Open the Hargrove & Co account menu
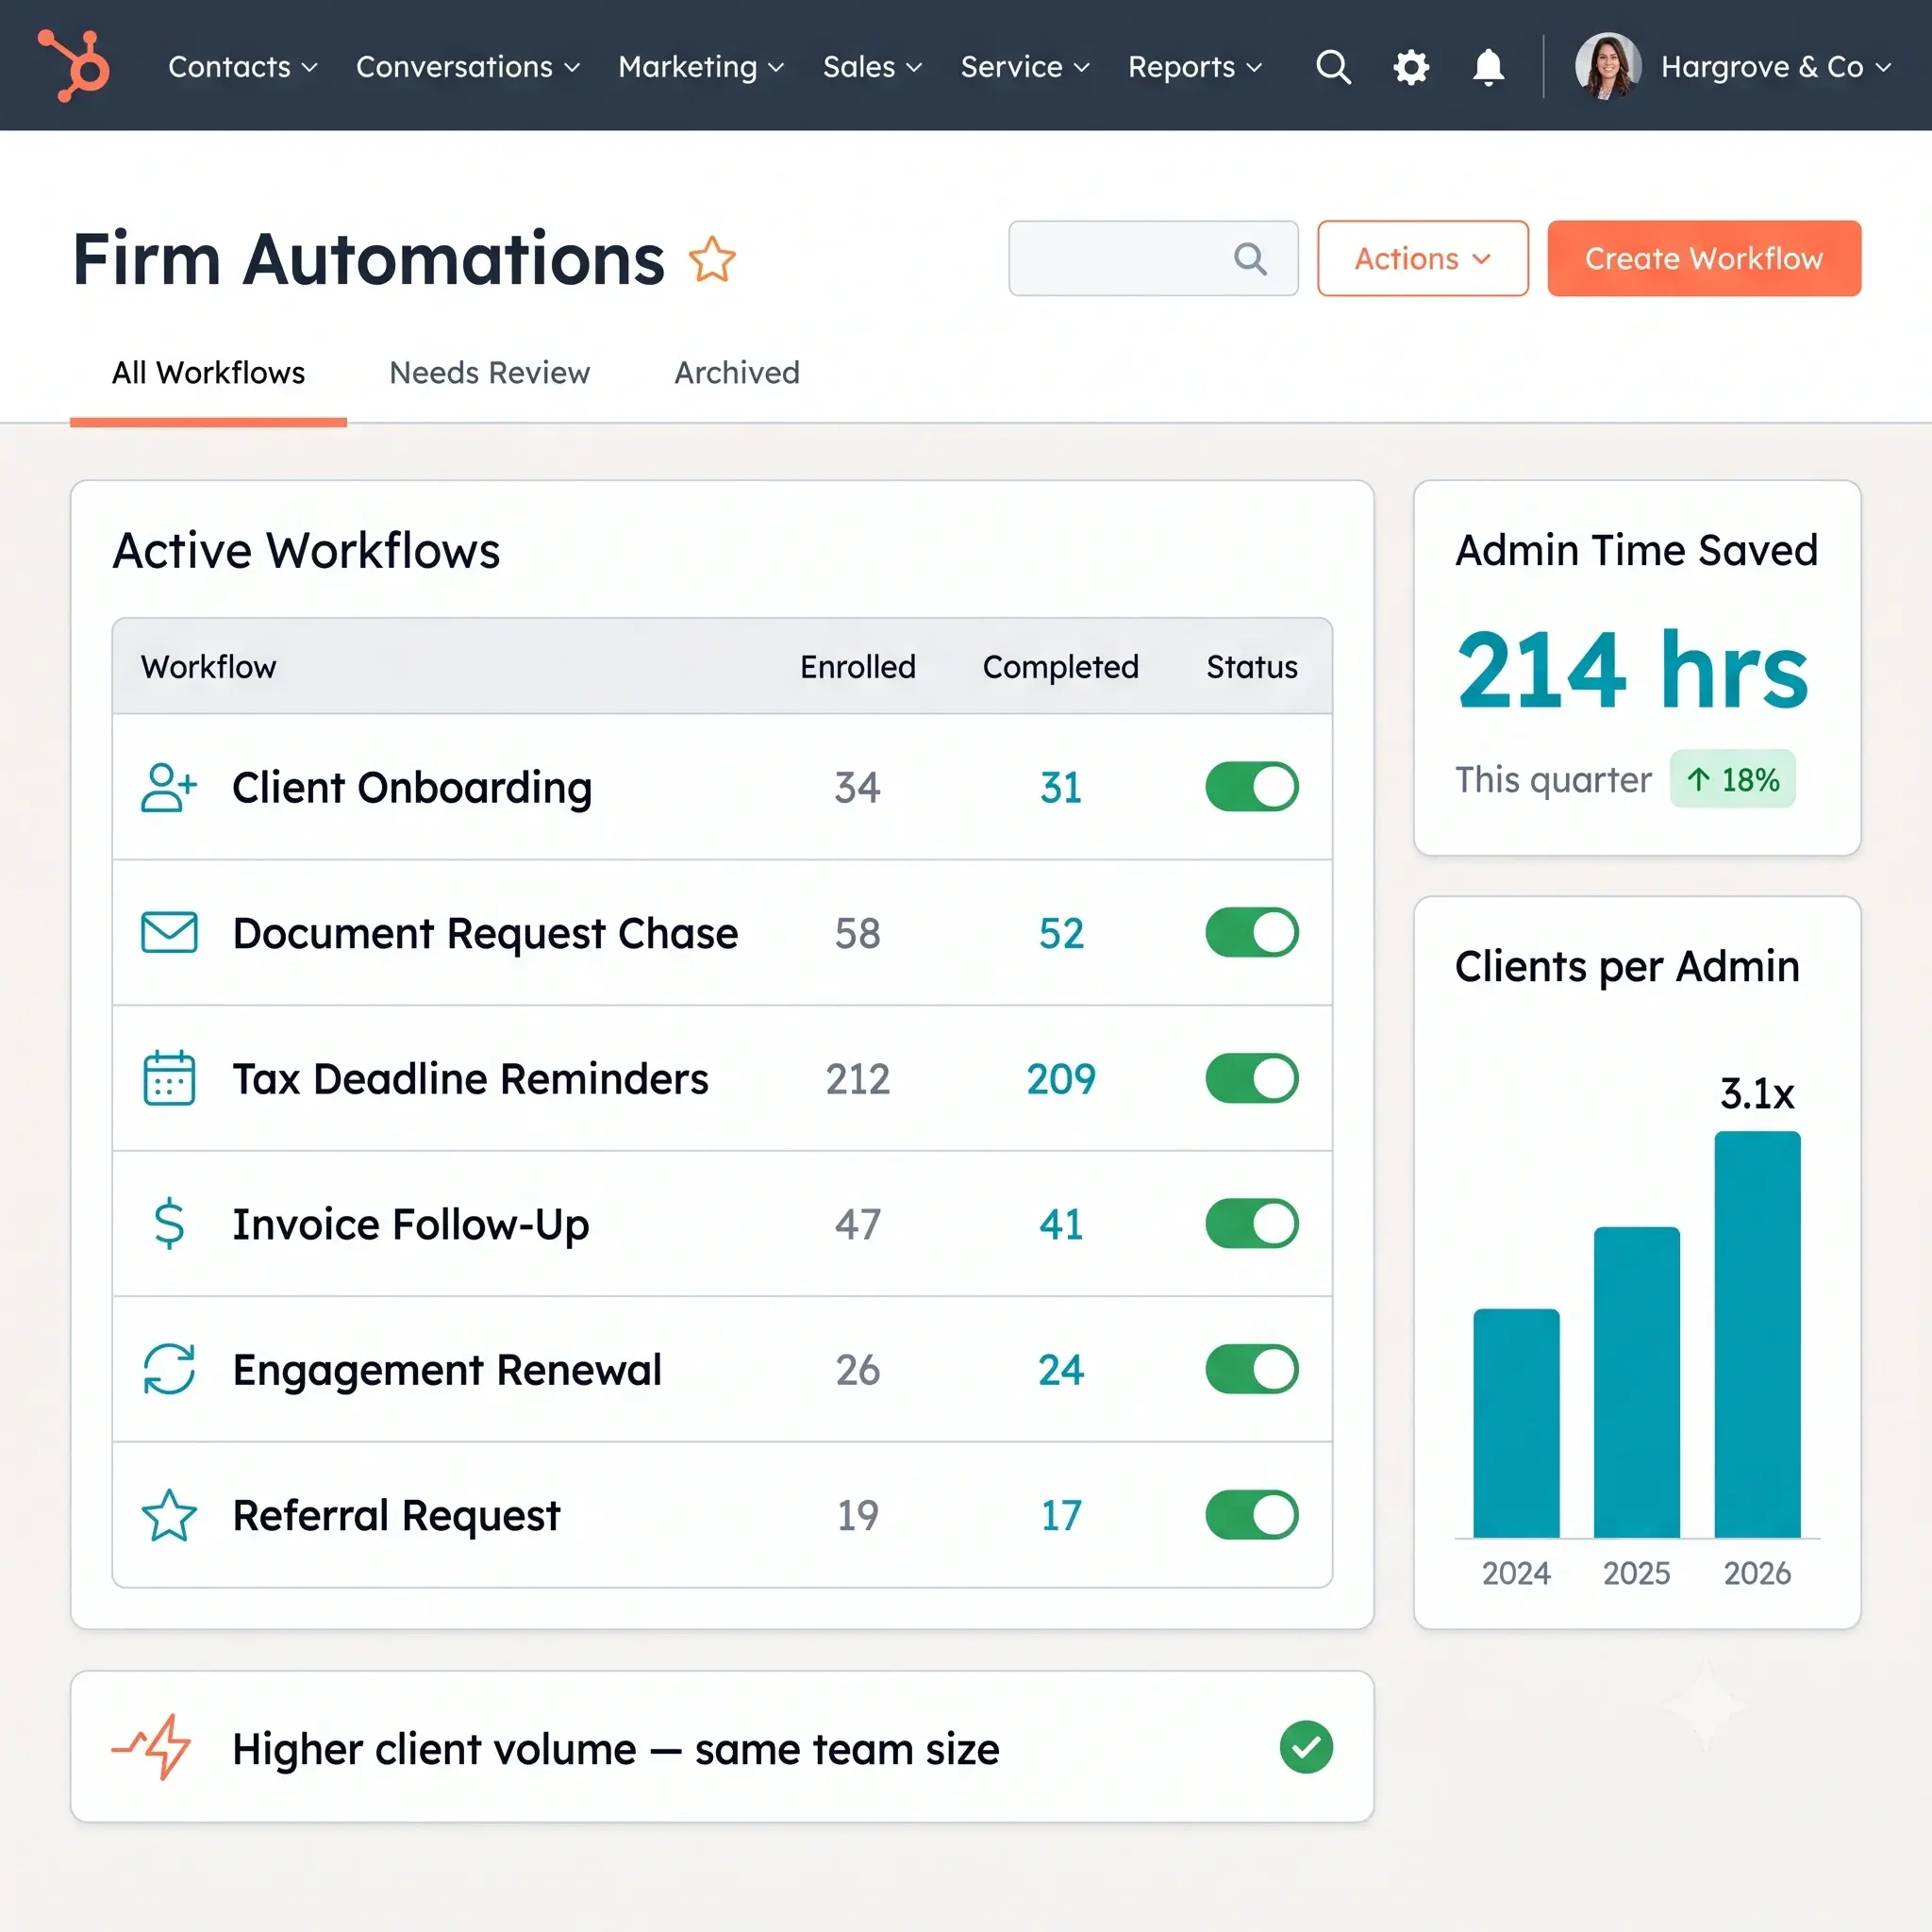1932x1932 pixels. 1776,67
